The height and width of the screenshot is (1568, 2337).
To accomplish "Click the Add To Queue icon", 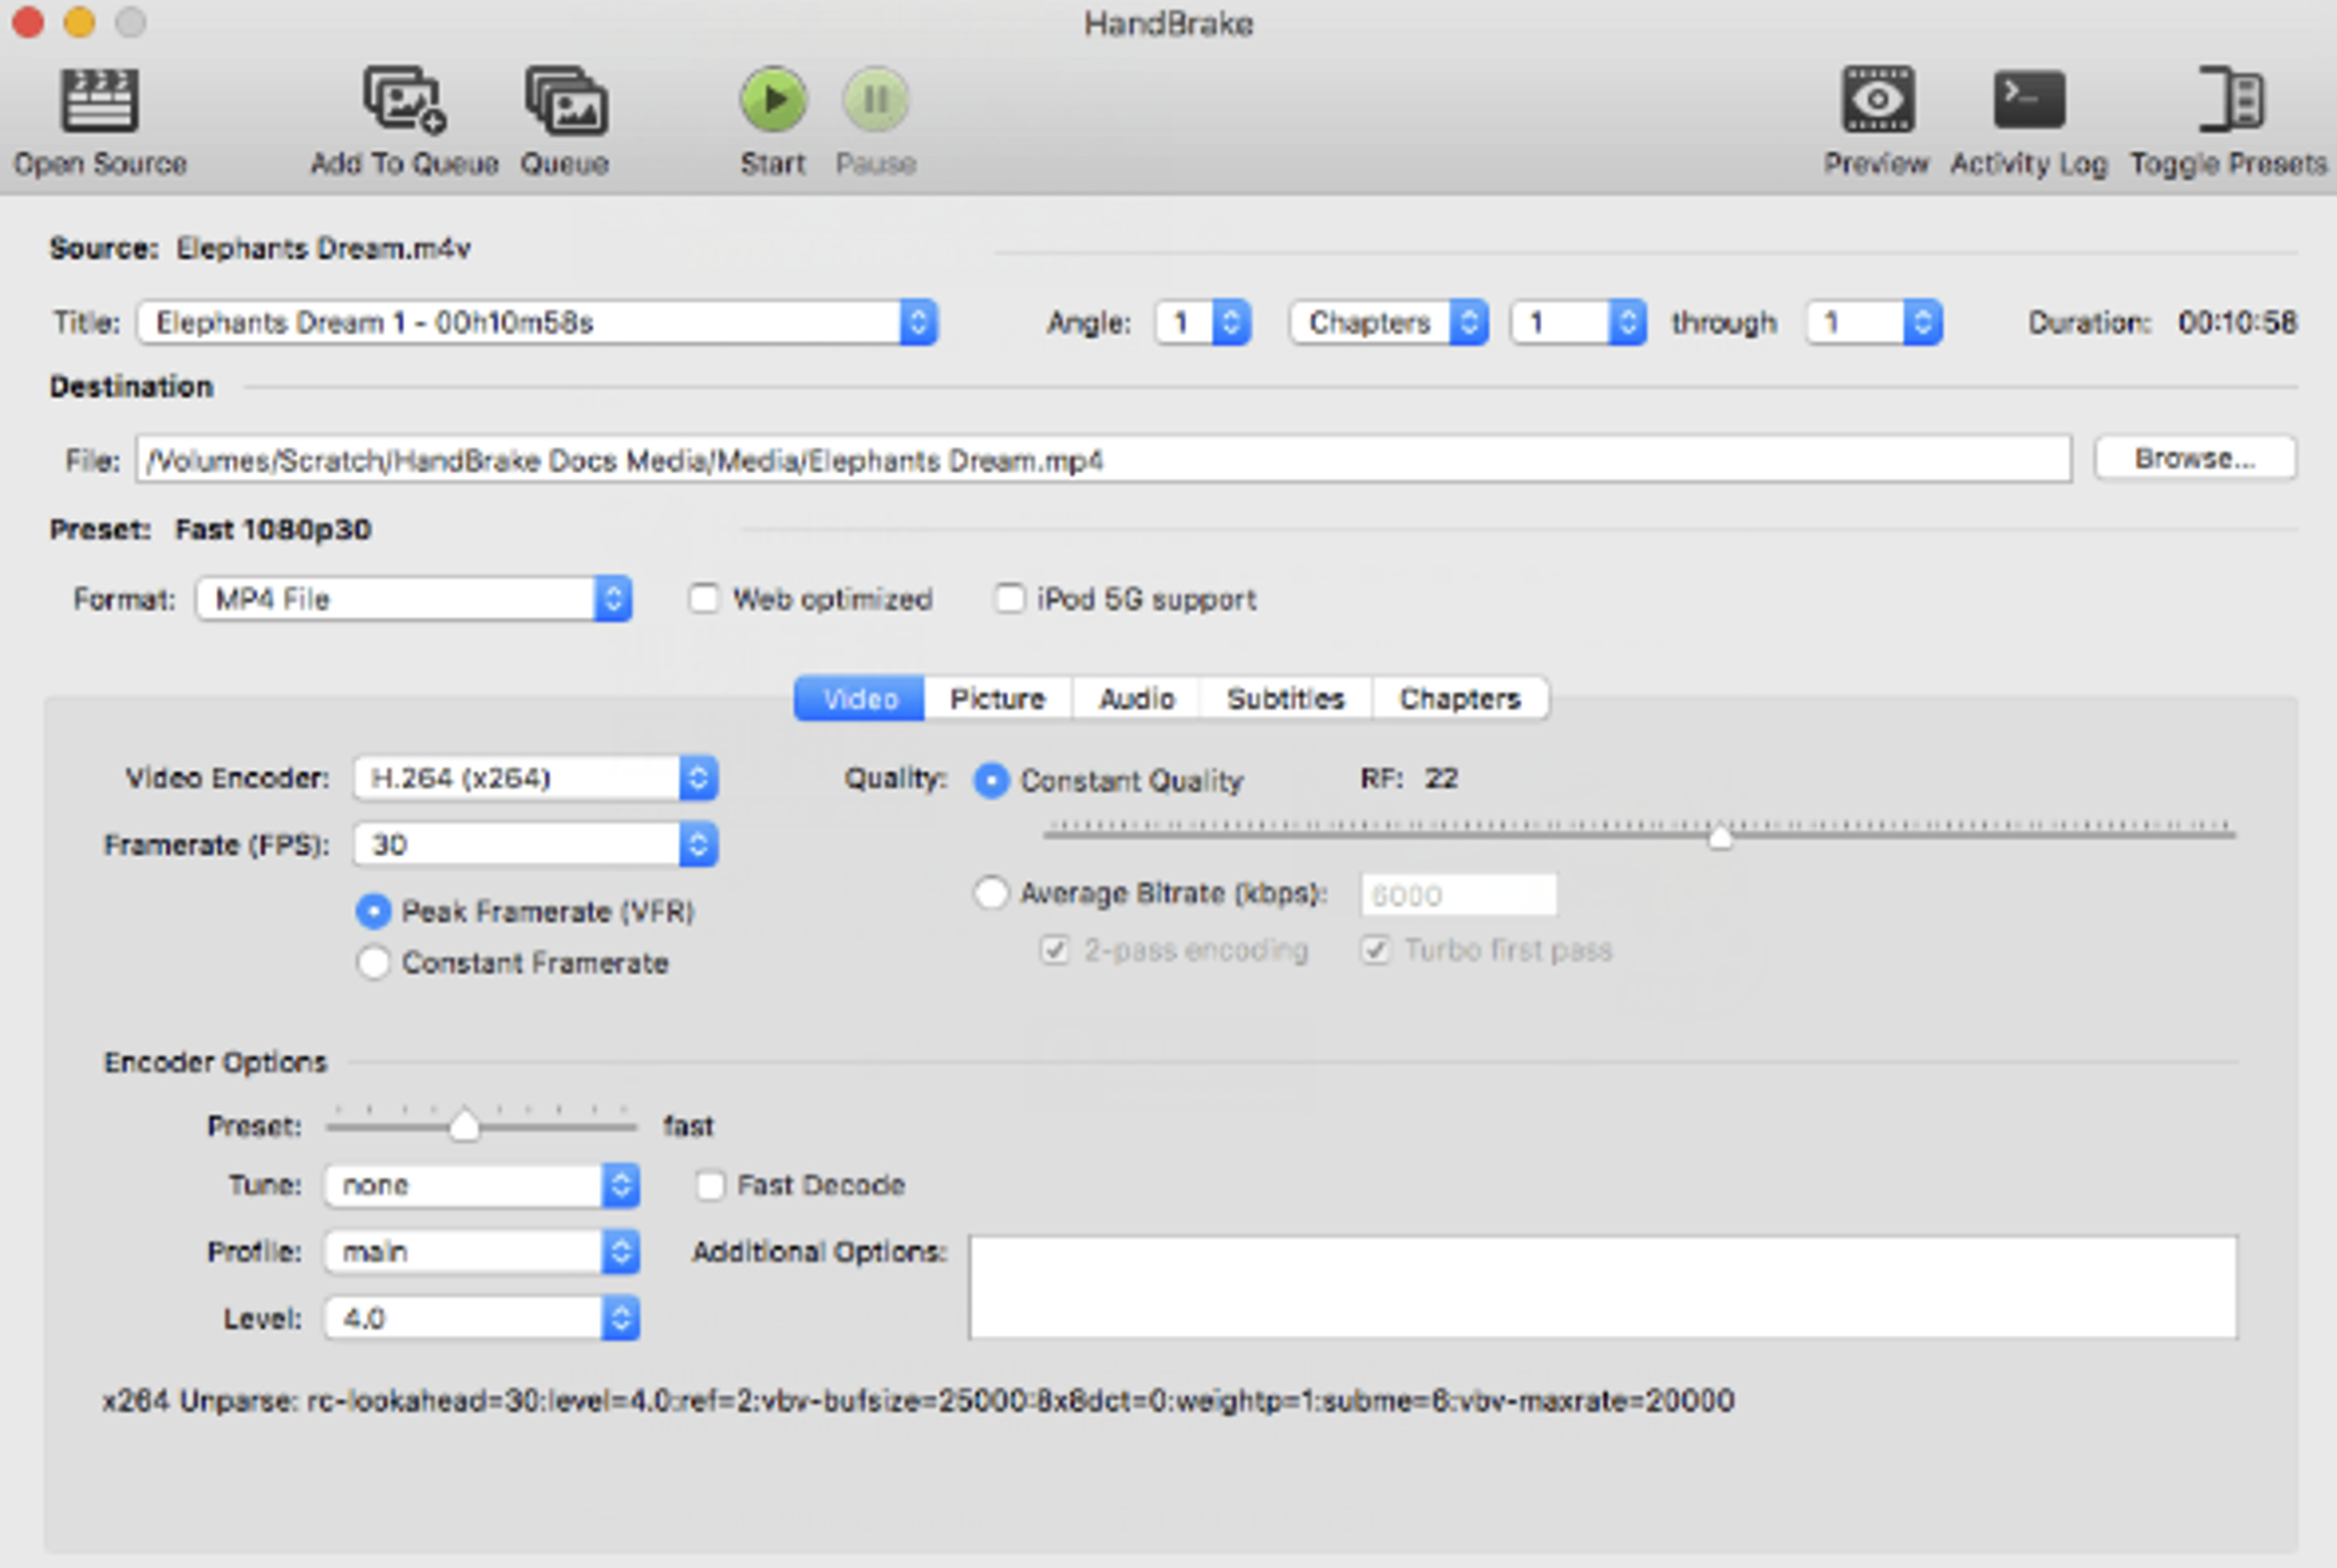I will point(404,100).
